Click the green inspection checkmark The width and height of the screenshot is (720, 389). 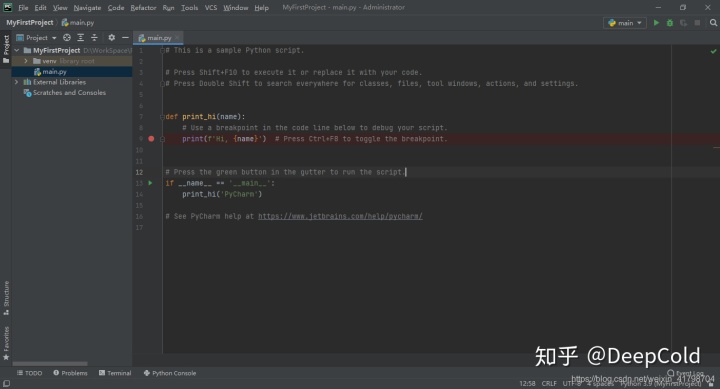point(713,51)
